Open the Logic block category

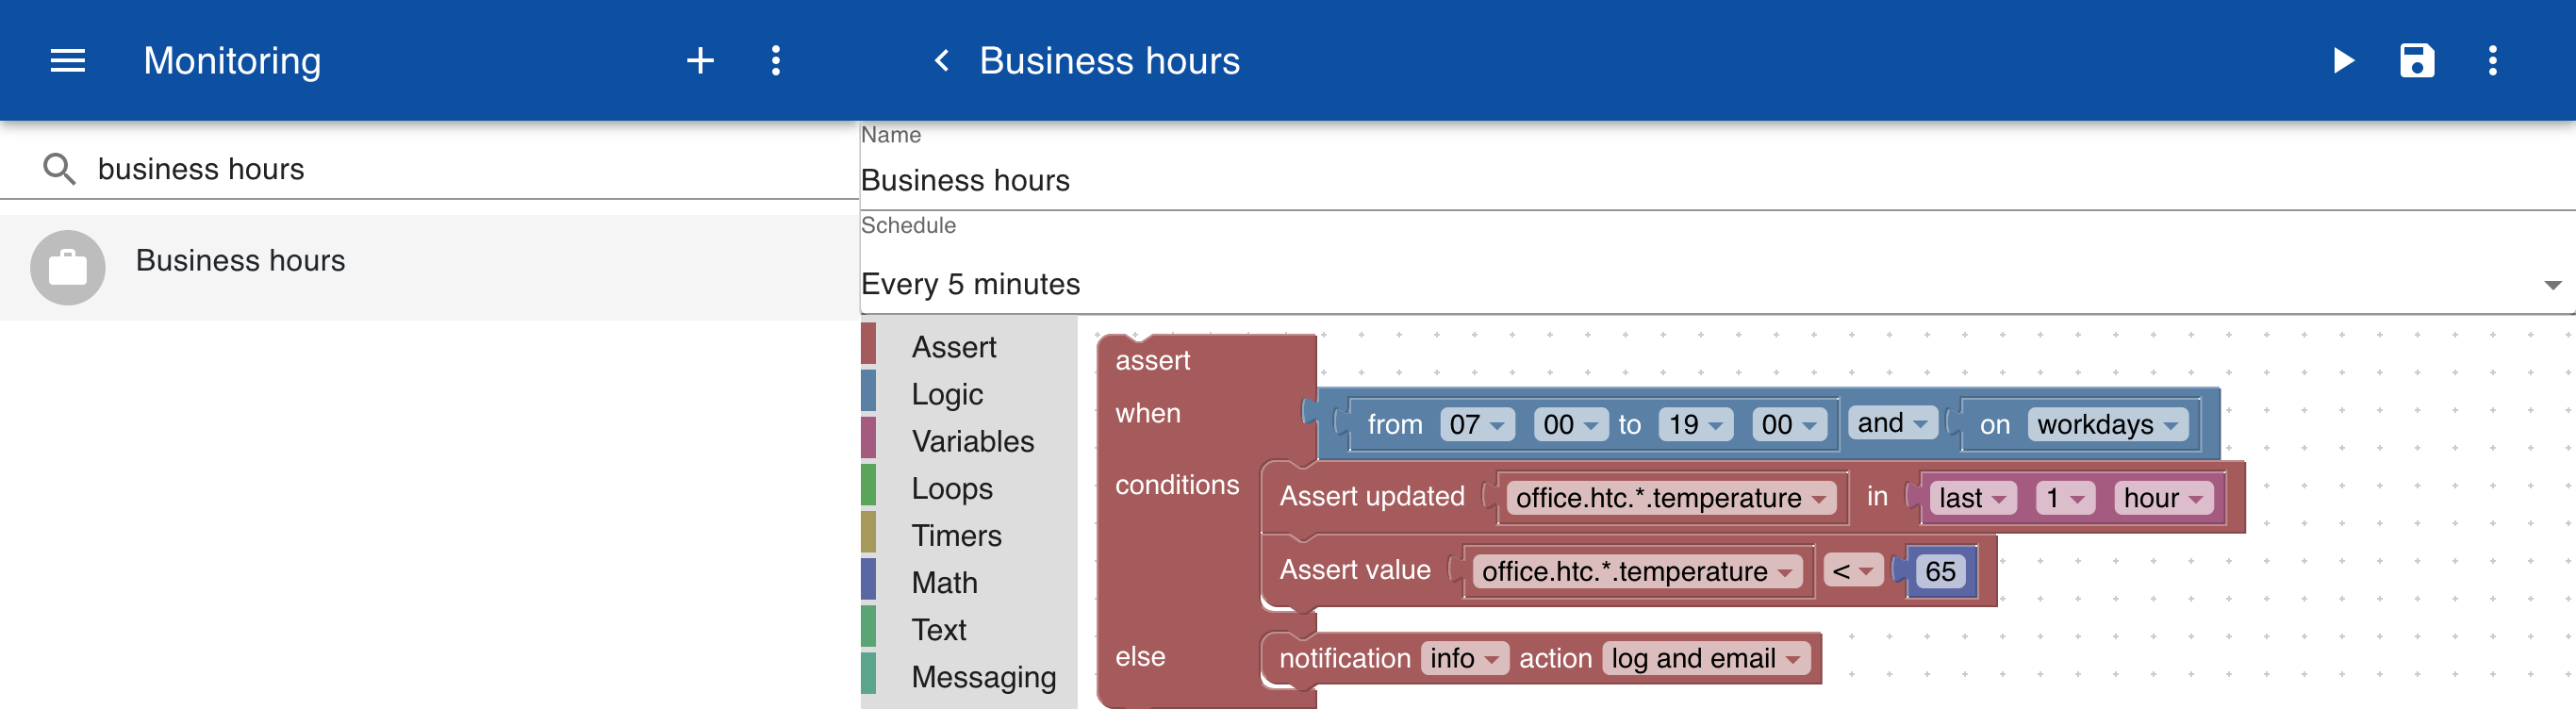tap(947, 394)
